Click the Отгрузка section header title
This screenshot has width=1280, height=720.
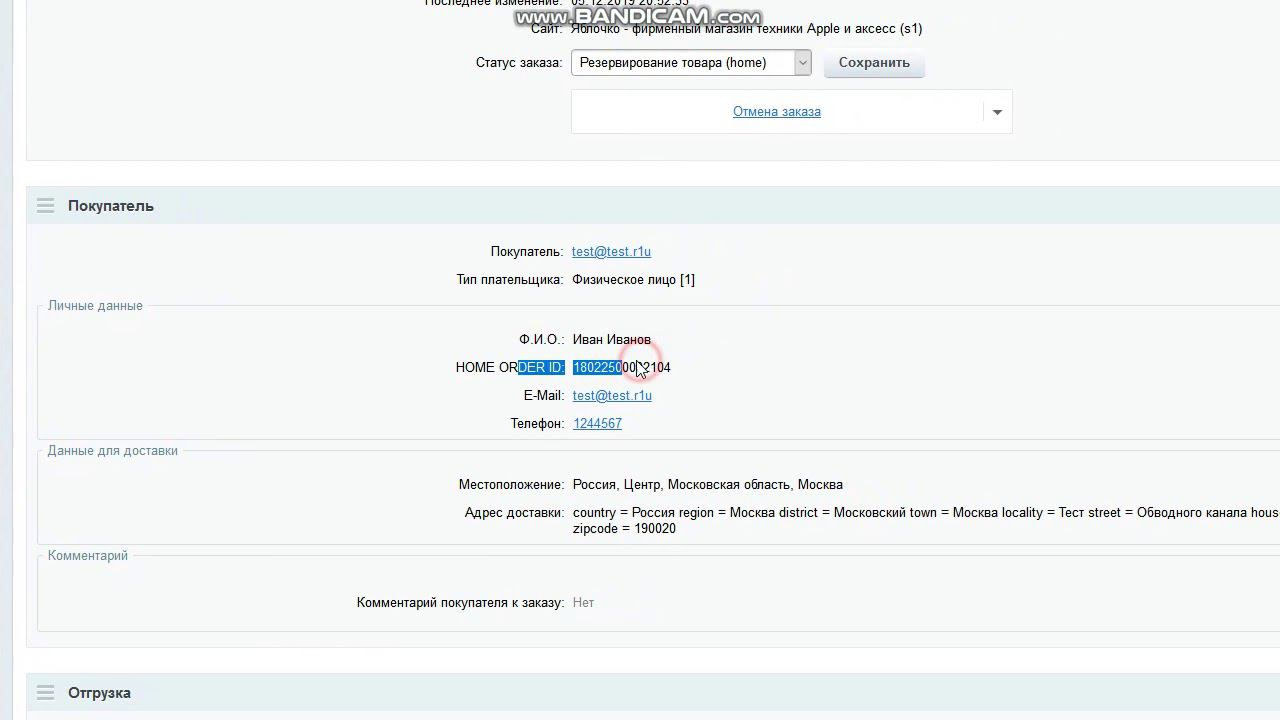tap(99, 693)
